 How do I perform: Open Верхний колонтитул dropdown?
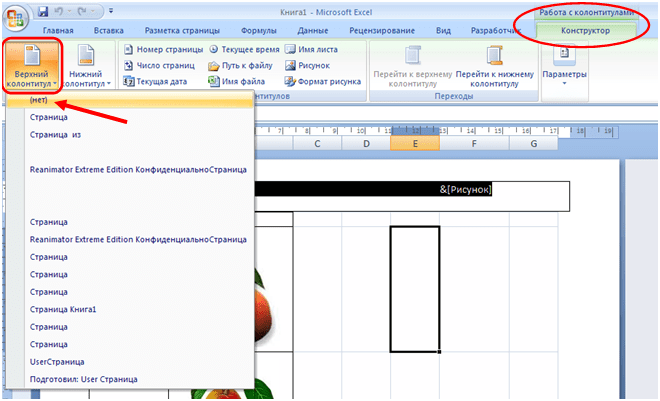tap(32, 65)
